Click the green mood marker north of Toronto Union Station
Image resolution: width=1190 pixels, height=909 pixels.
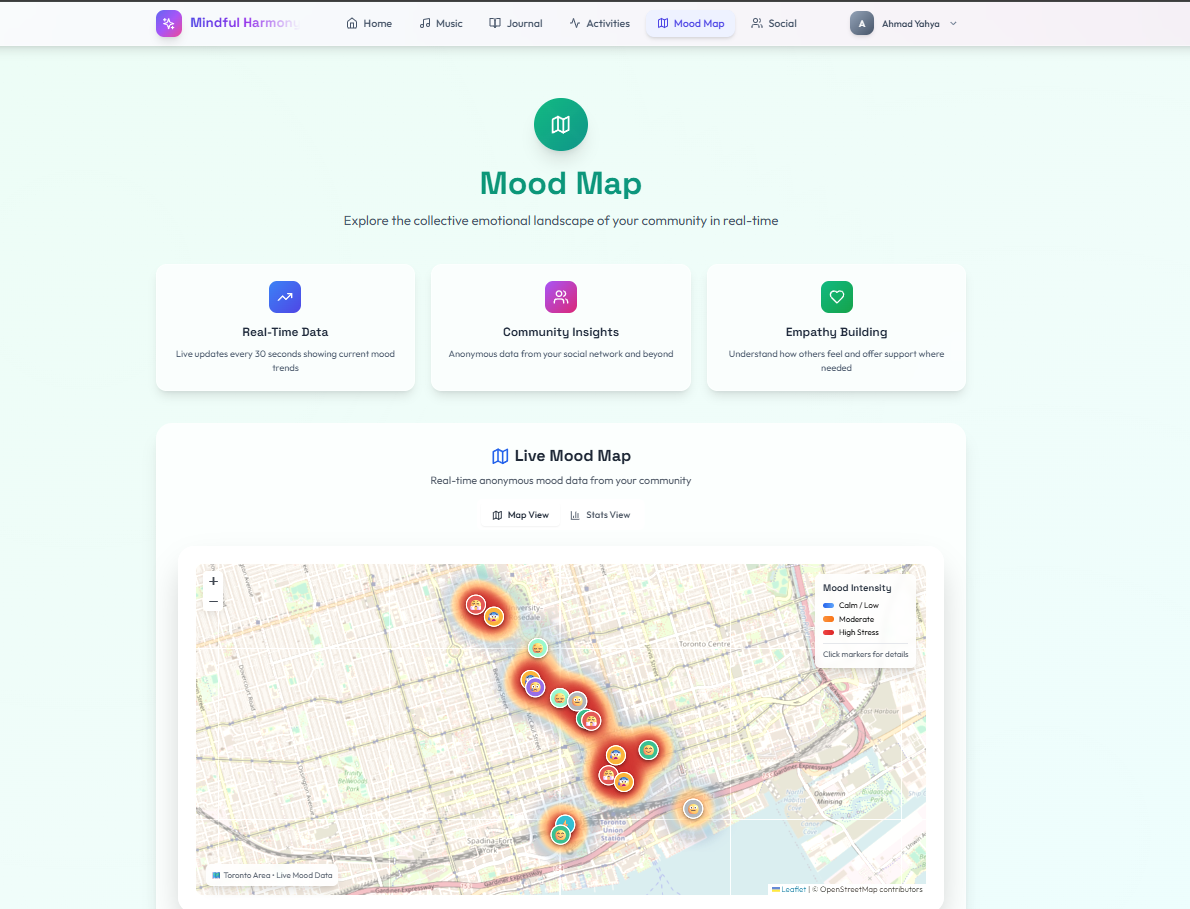[x=648, y=749]
